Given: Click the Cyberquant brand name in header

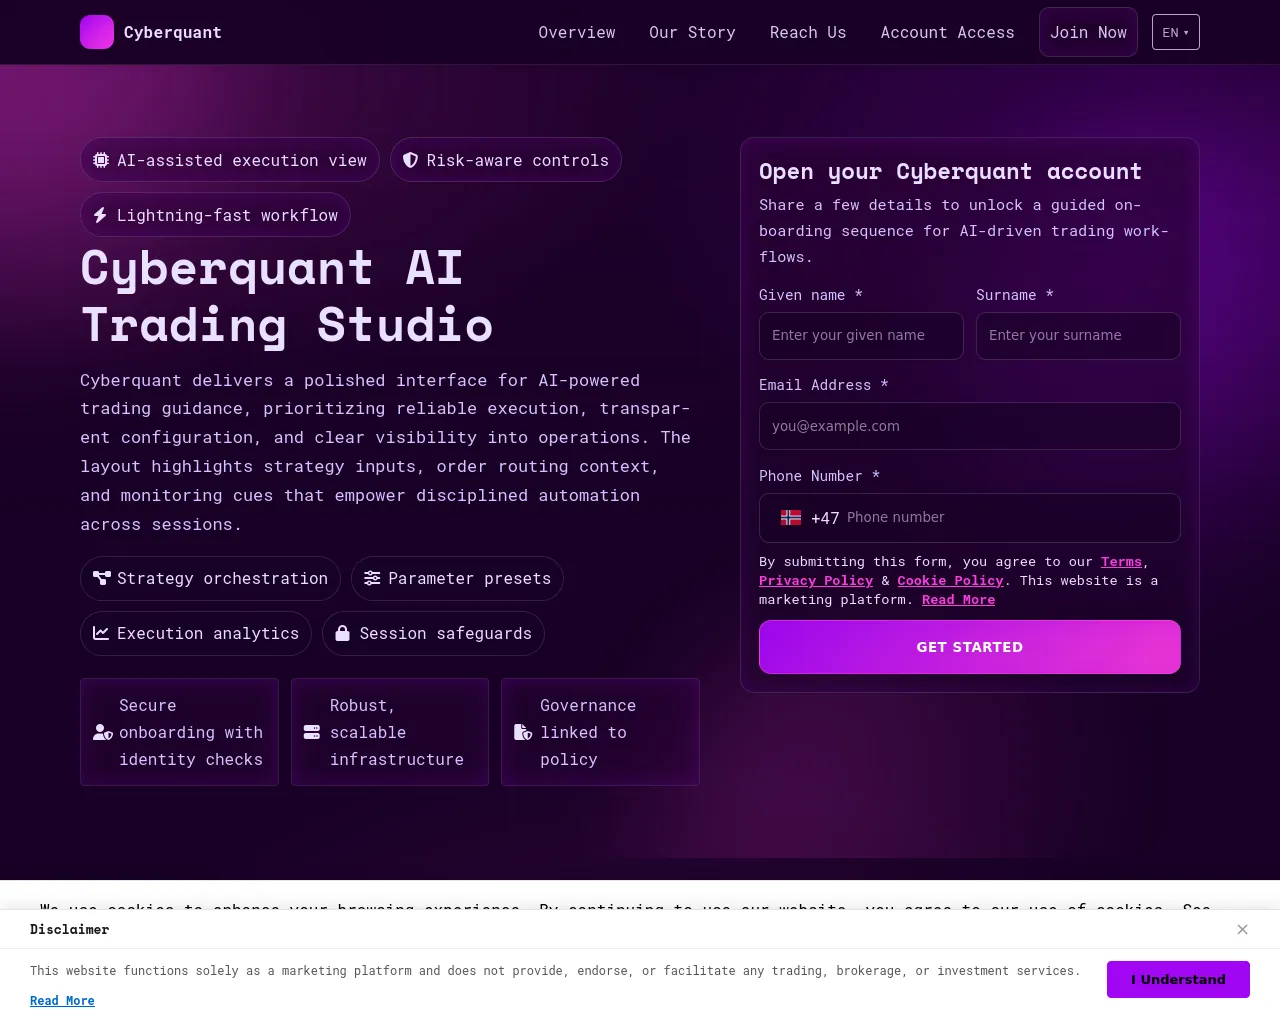Looking at the screenshot, I should pyautogui.click(x=173, y=32).
